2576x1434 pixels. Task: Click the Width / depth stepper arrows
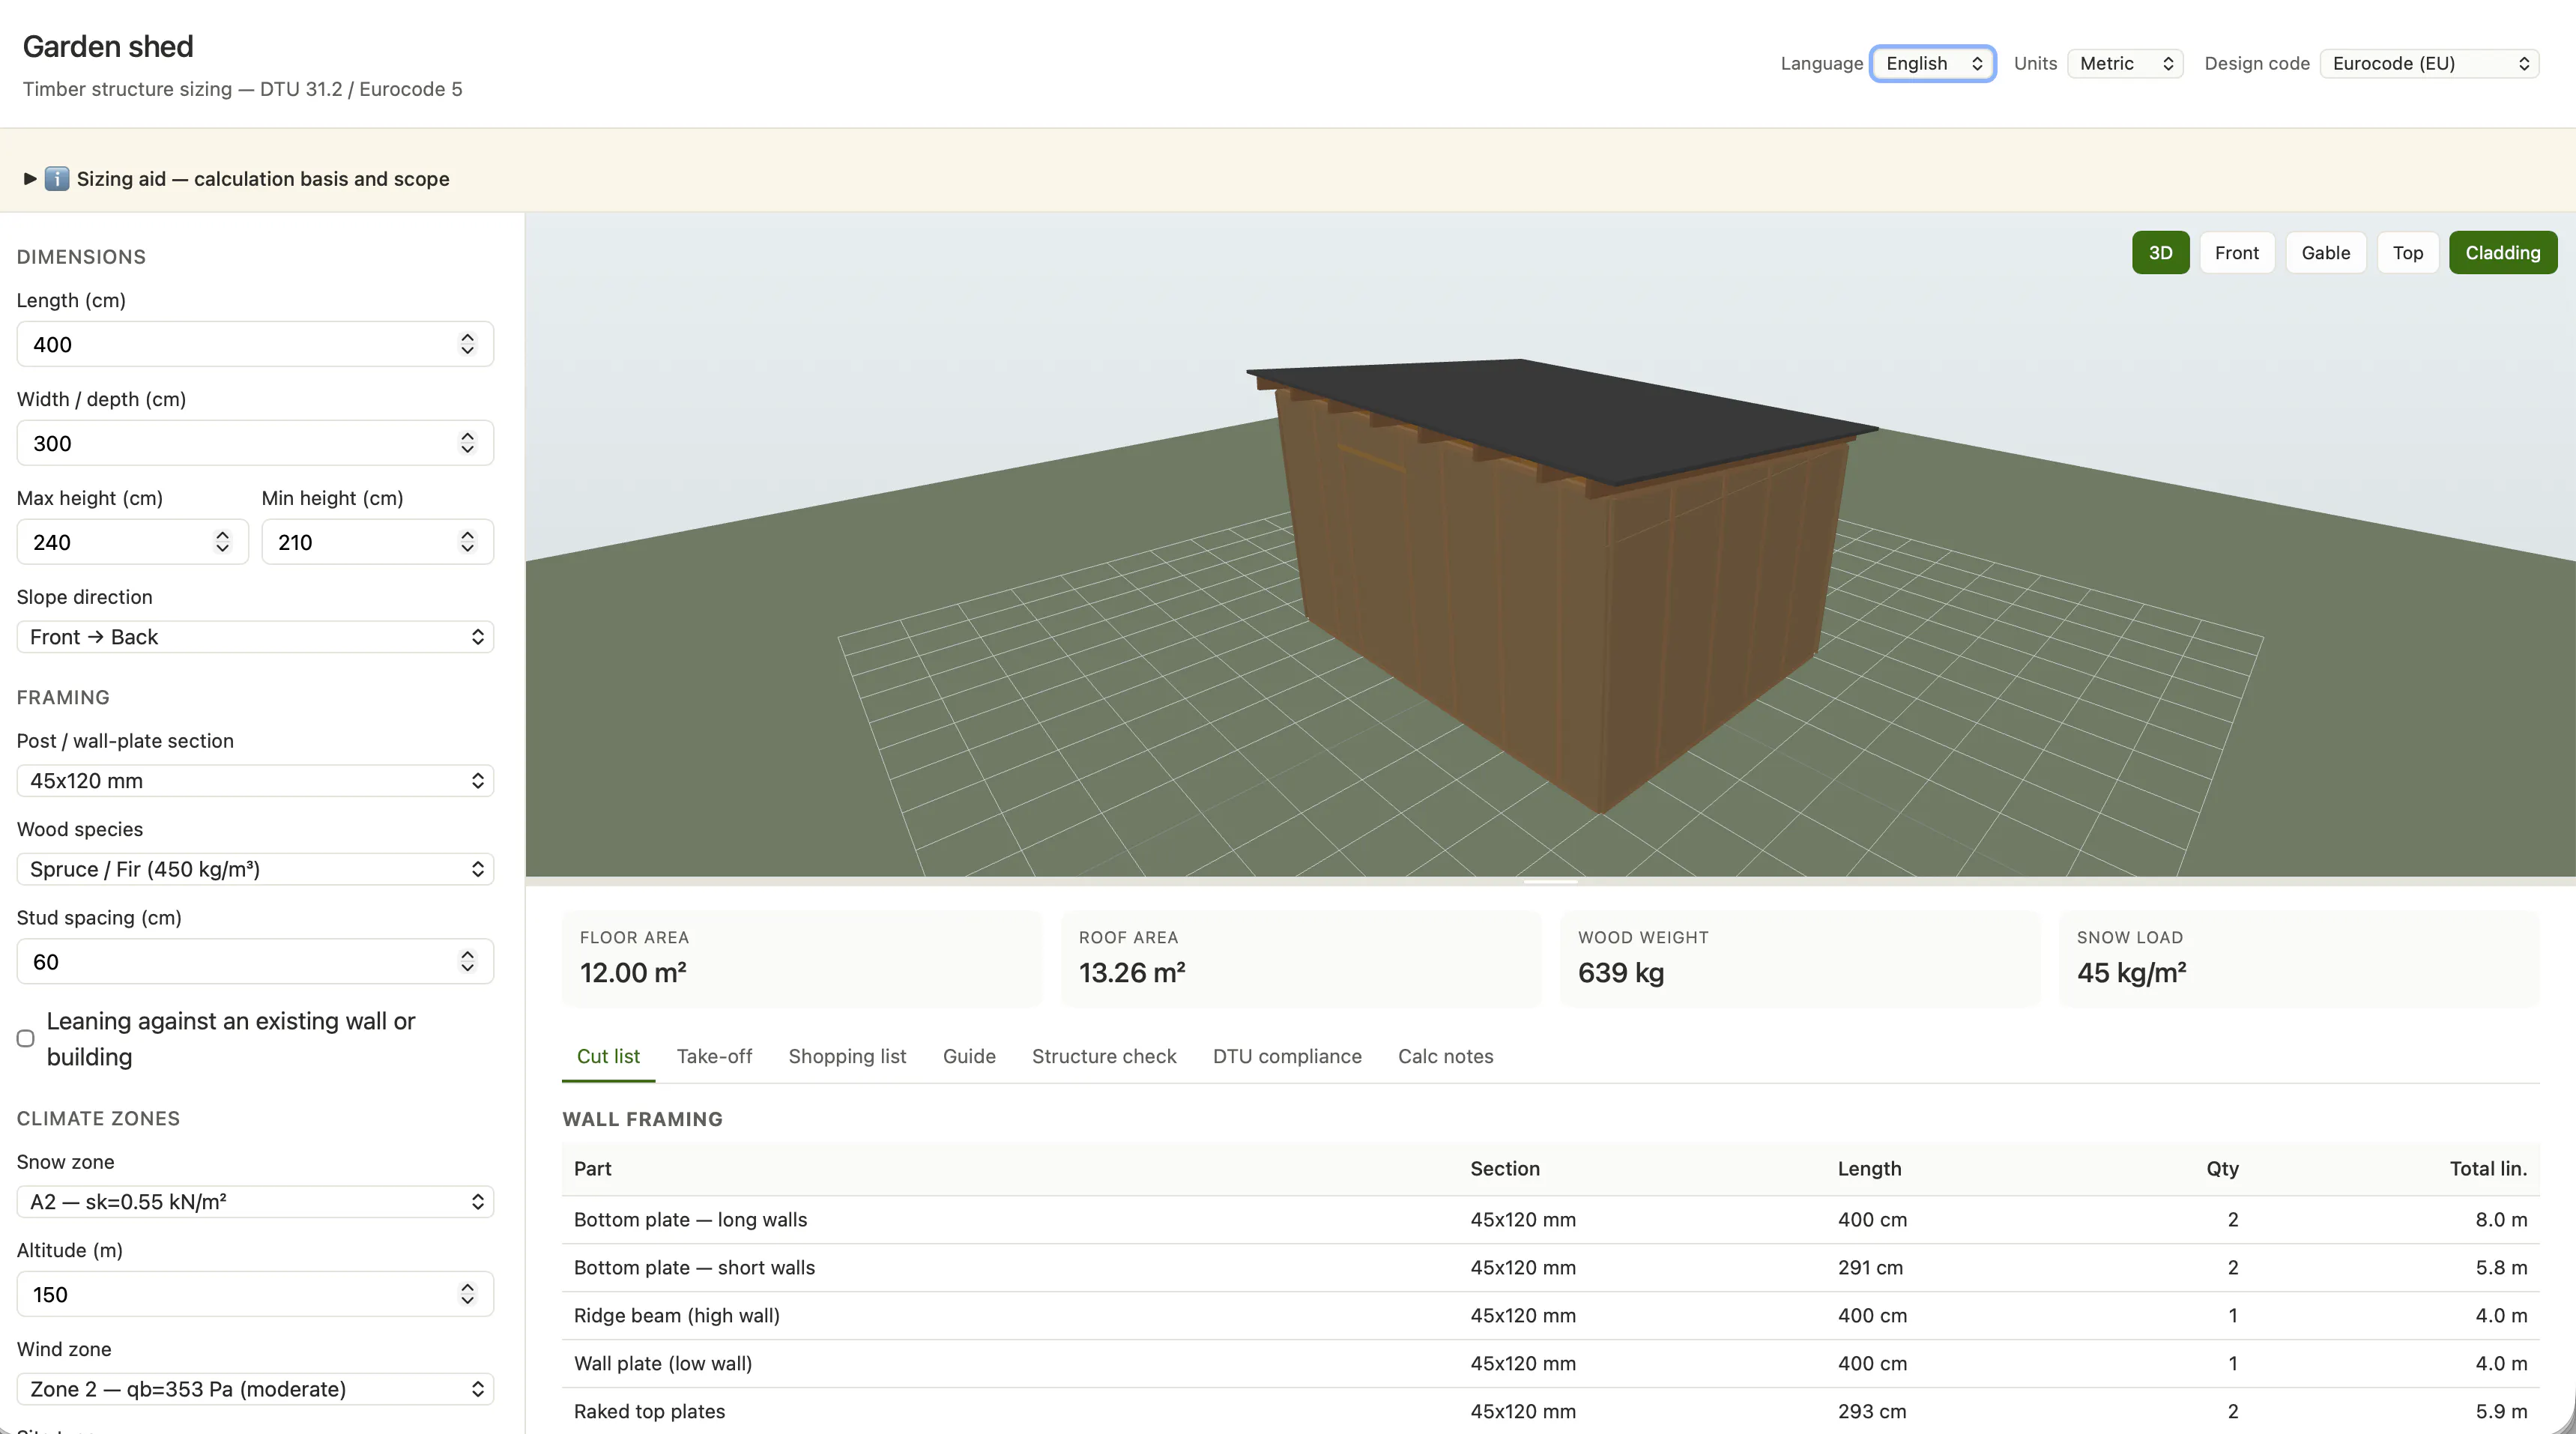pyautogui.click(x=467, y=443)
